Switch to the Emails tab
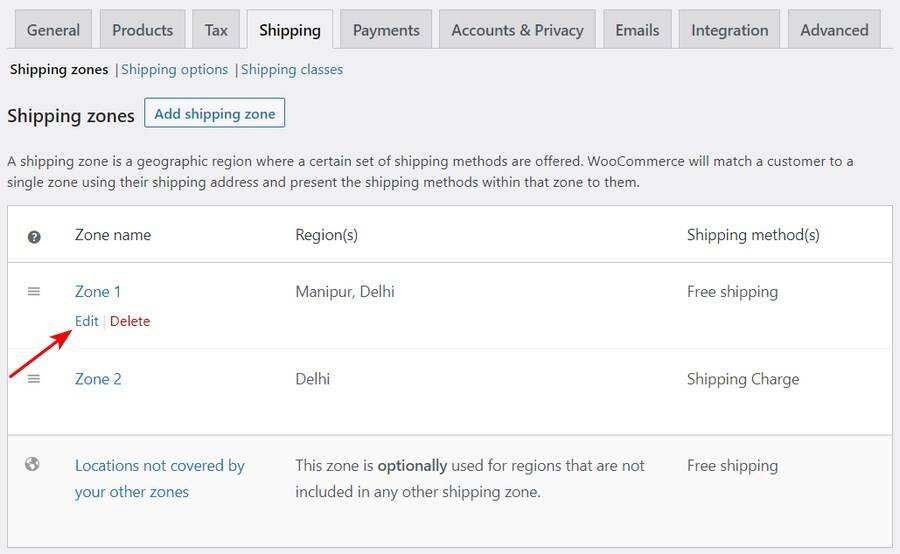Viewport: 900px width, 554px height. (x=637, y=30)
